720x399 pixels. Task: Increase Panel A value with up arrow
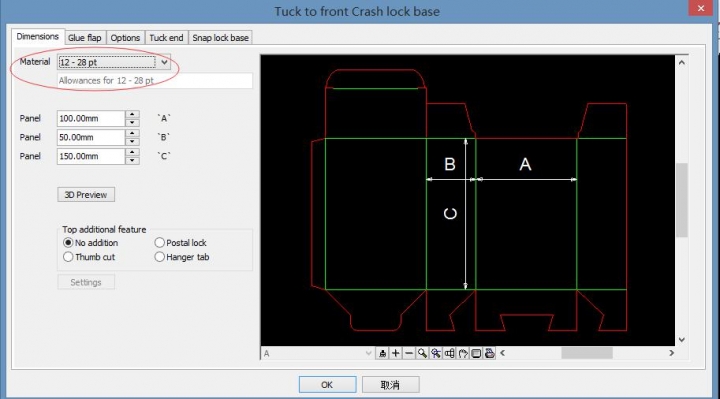[x=132, y=114]
